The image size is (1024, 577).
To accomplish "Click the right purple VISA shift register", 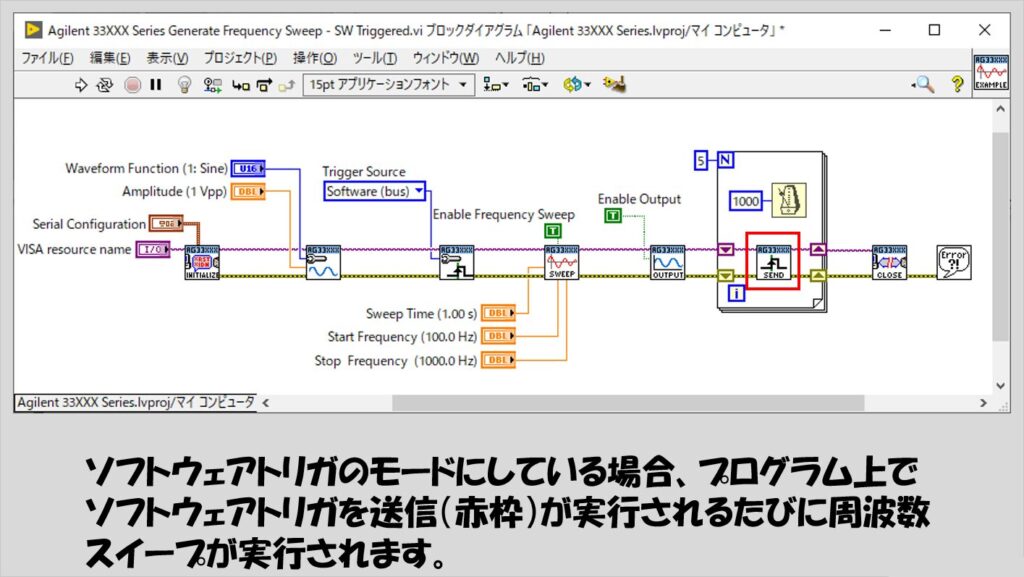I will tap(818, 249).
